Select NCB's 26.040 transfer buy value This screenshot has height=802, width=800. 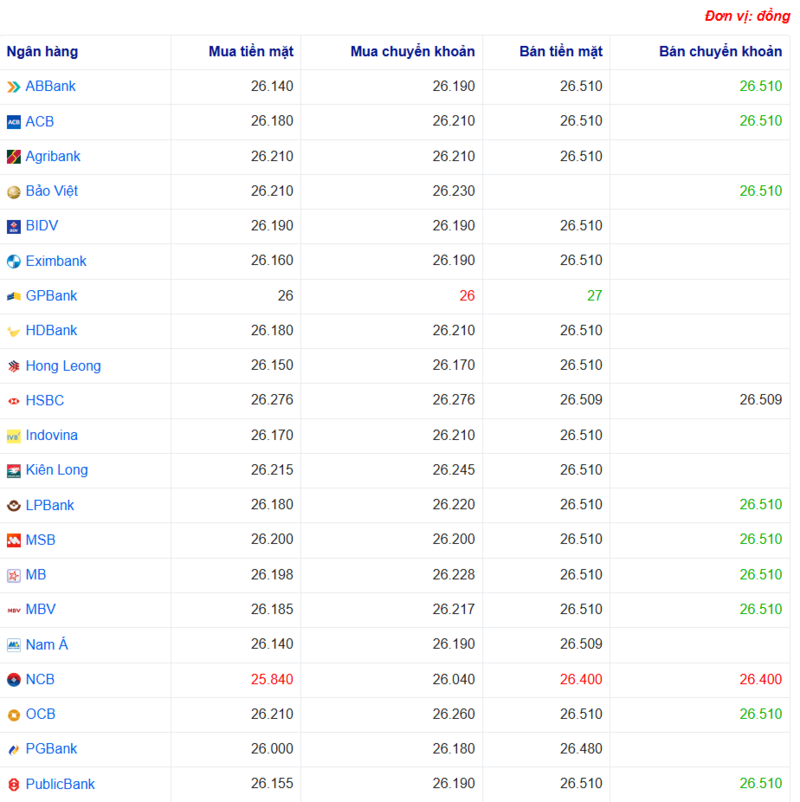[454, 679]
